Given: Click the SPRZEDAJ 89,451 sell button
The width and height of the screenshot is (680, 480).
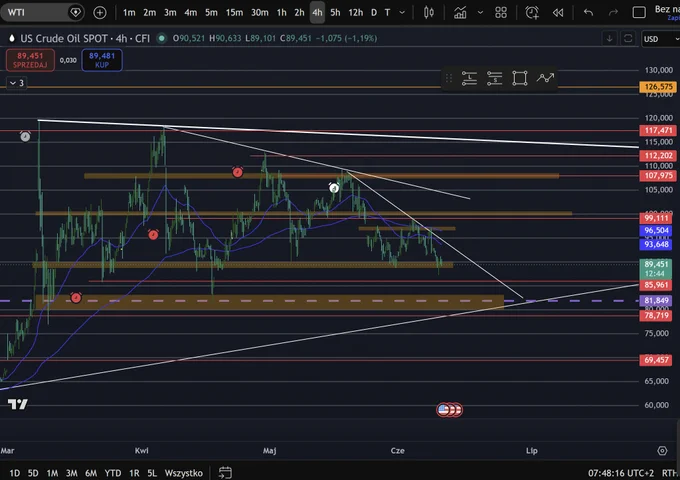Looking at the screenshot, I should coord(30,60).
